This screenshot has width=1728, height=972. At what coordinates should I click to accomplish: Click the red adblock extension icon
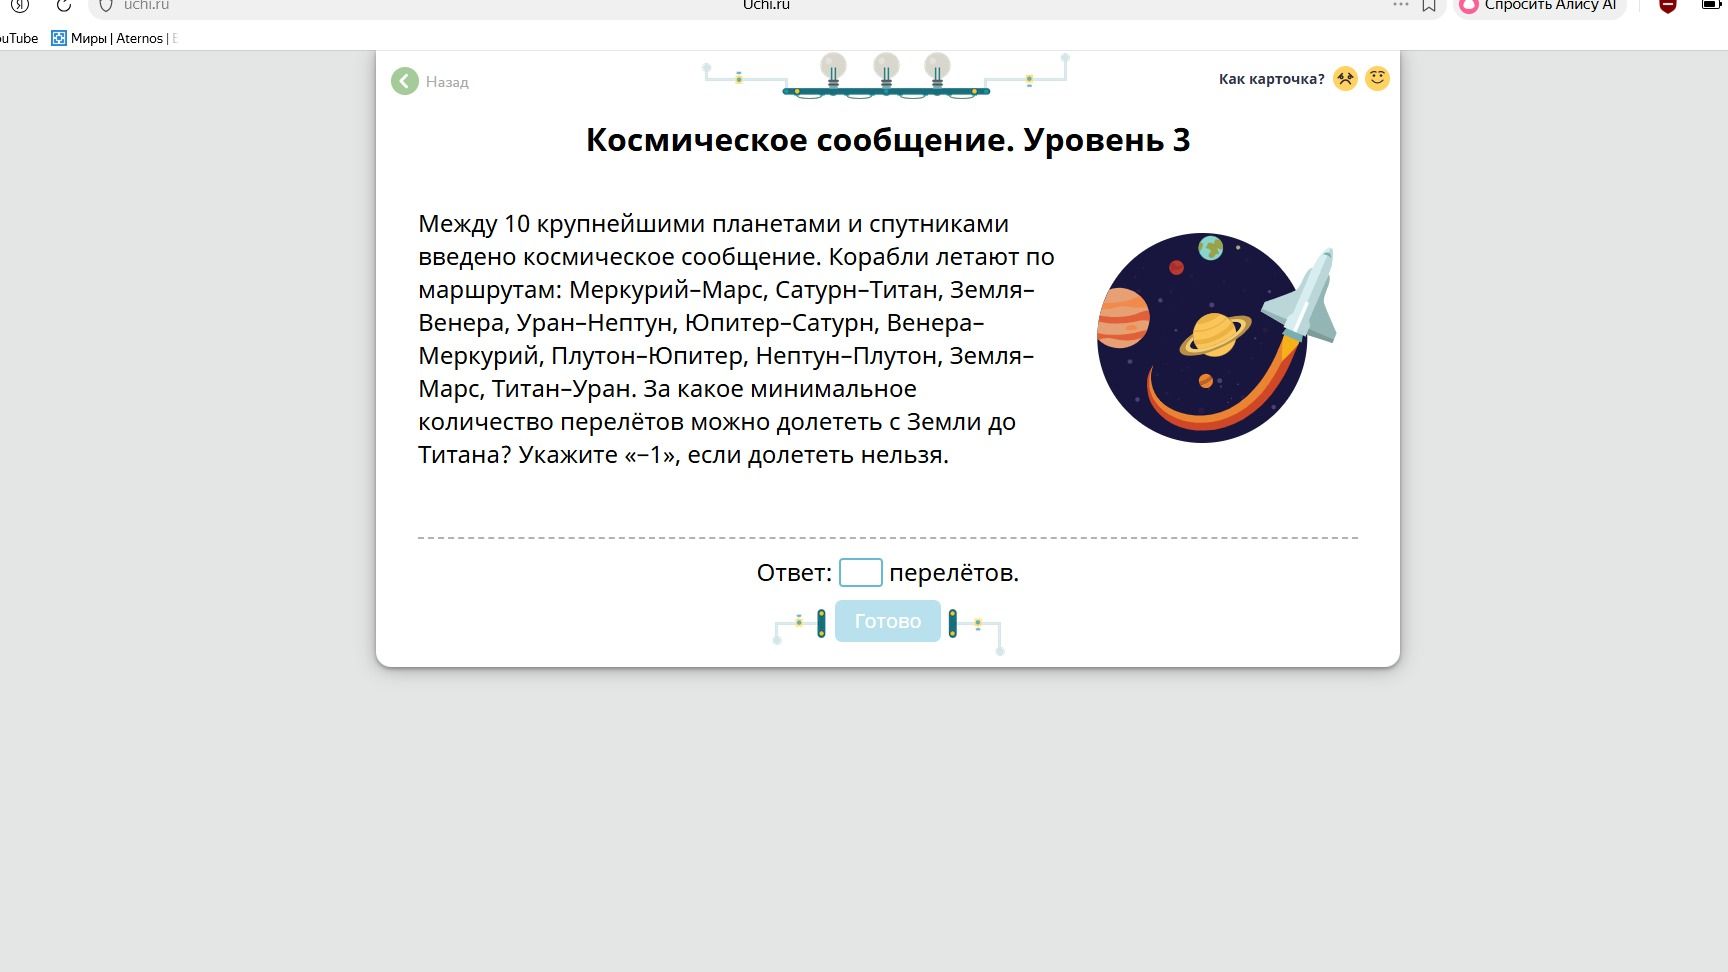1667,5
